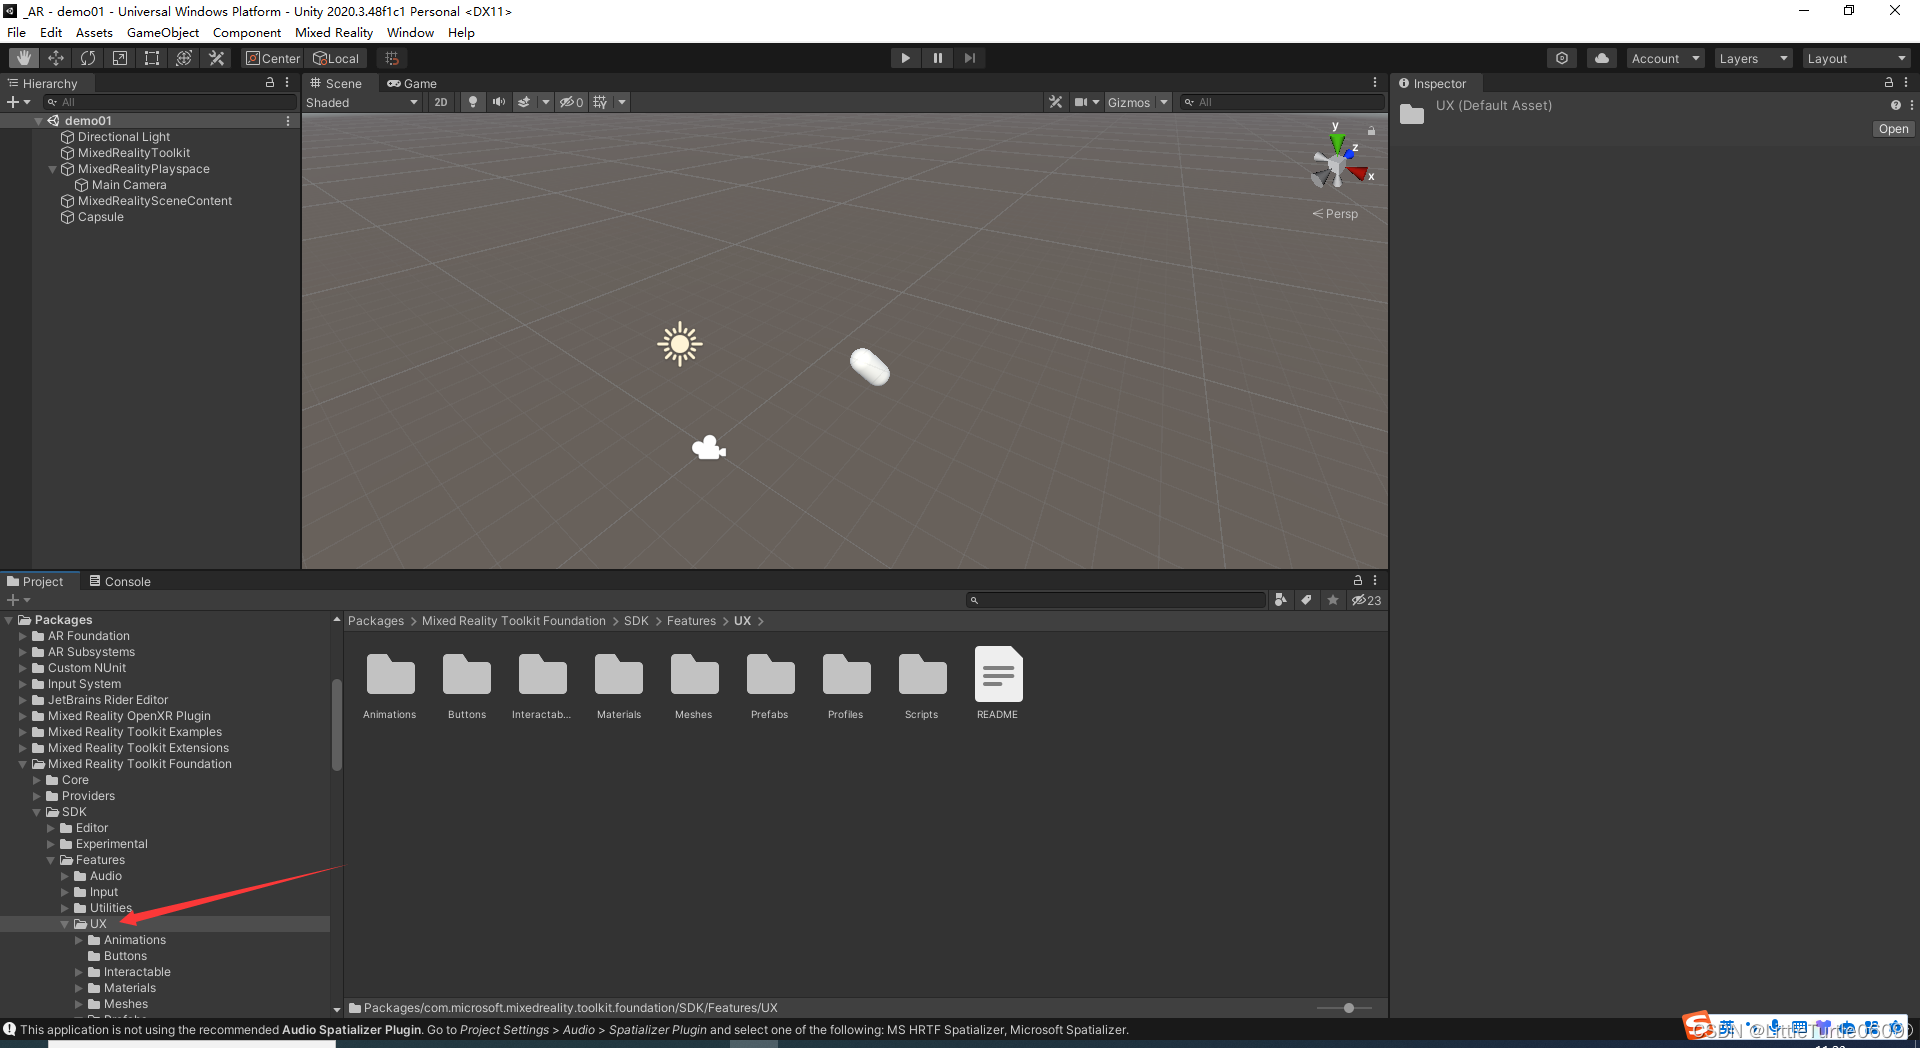
Task: Switch to the Console tab
Action: pos(120,581)
